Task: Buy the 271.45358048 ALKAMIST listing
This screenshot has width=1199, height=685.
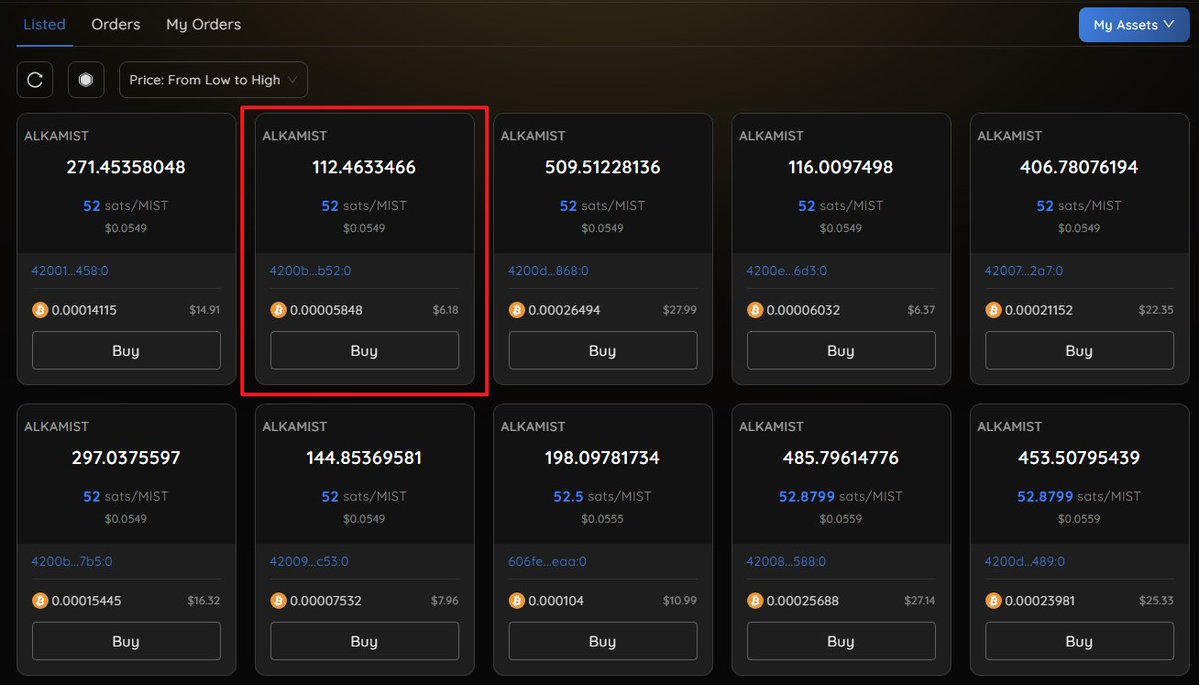Action: pos(126,350)
